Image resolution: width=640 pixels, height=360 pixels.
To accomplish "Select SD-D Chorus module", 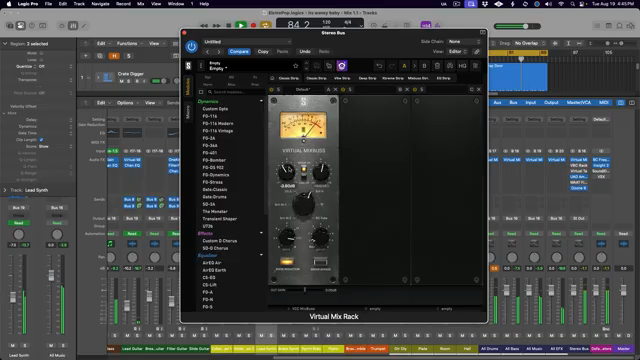I will (x=215, y=248).
